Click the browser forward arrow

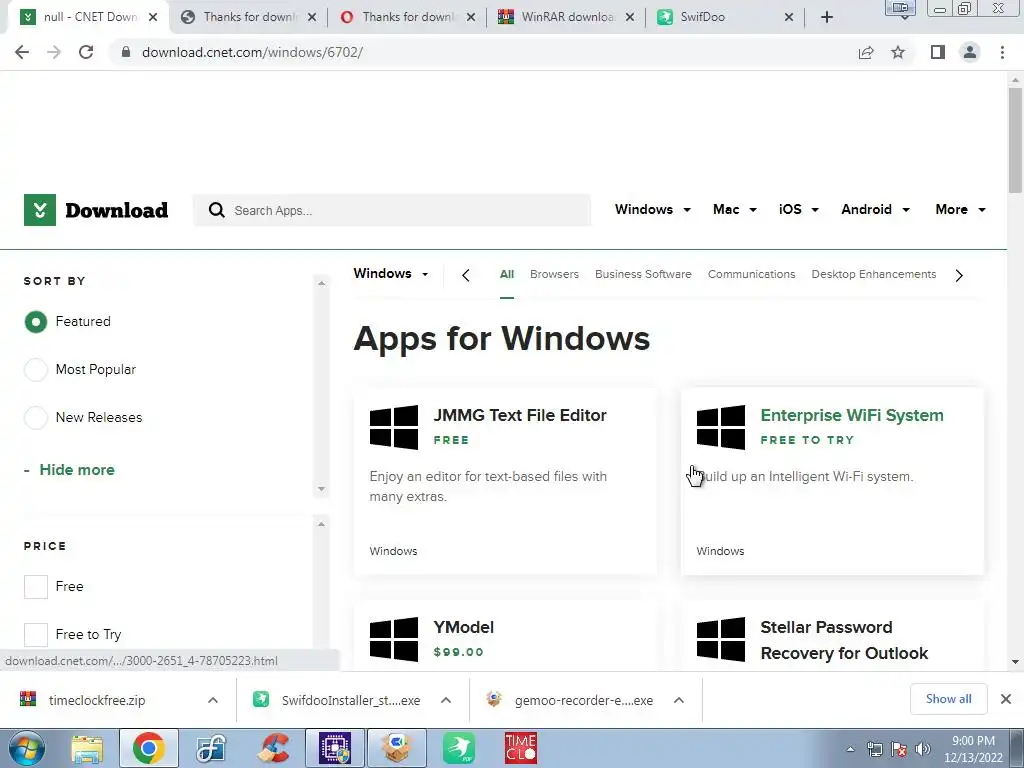(x=54, y=52)
